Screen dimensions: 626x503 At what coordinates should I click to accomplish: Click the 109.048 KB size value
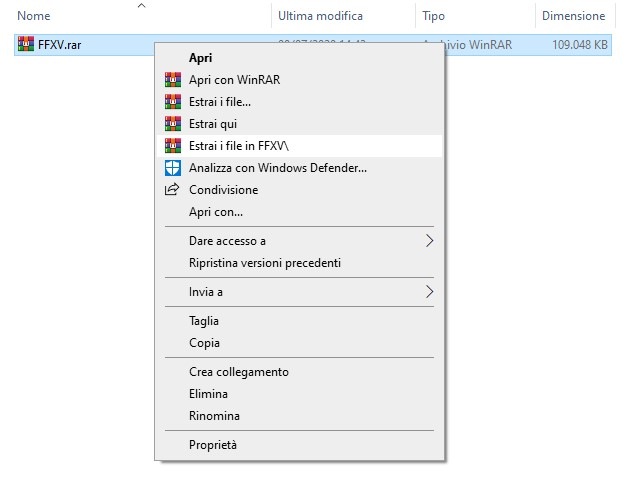click(x=580, y=44)
